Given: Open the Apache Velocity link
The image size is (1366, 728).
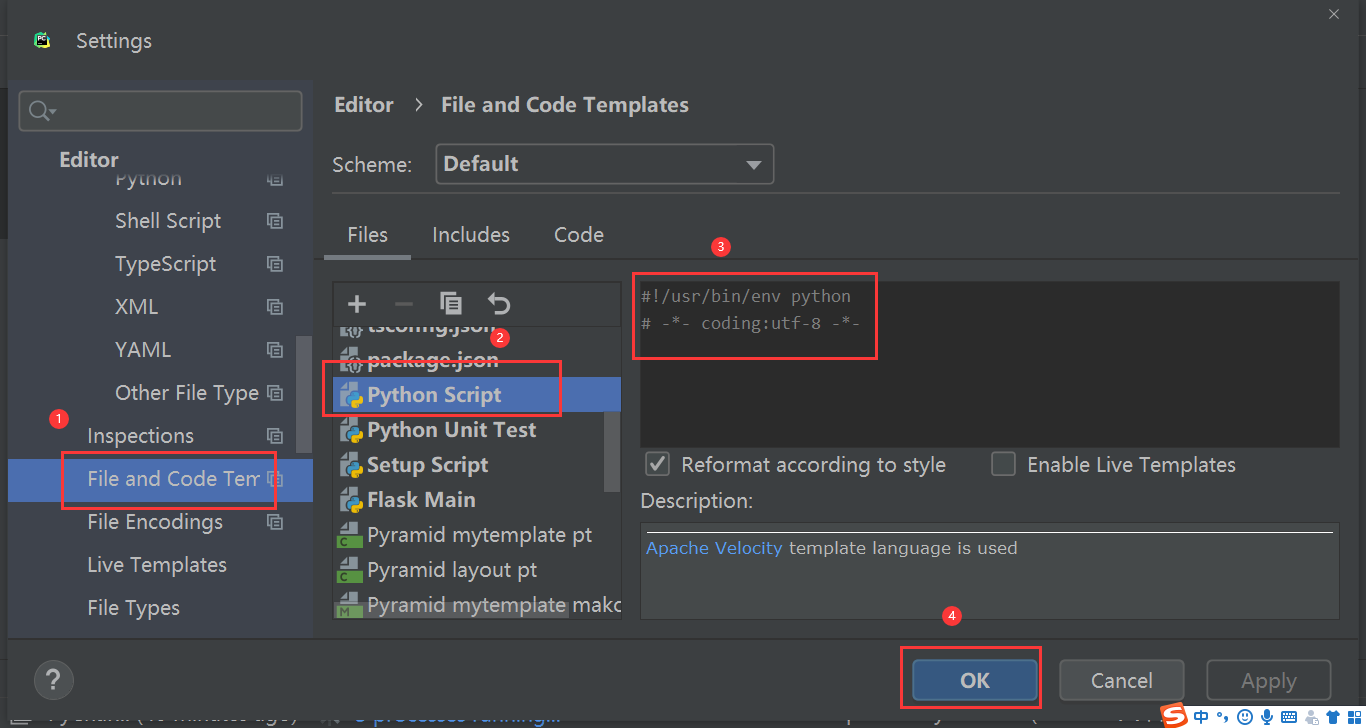Looking at the screenshot, I should tap(714, 548).
